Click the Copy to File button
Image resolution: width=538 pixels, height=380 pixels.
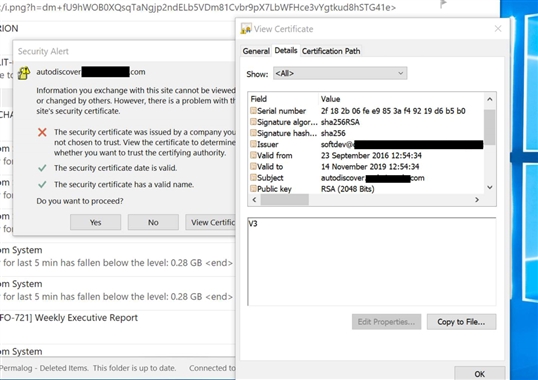(461, 322)
